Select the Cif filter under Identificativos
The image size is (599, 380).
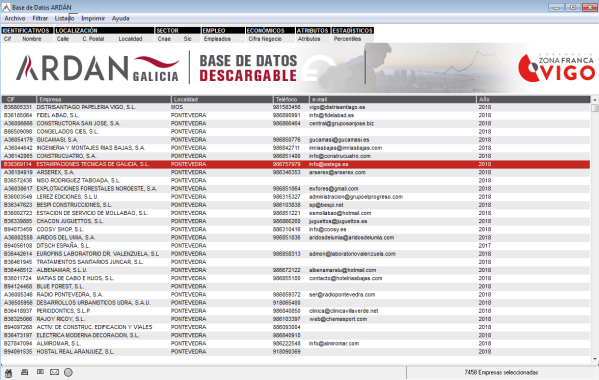point(8,39)
